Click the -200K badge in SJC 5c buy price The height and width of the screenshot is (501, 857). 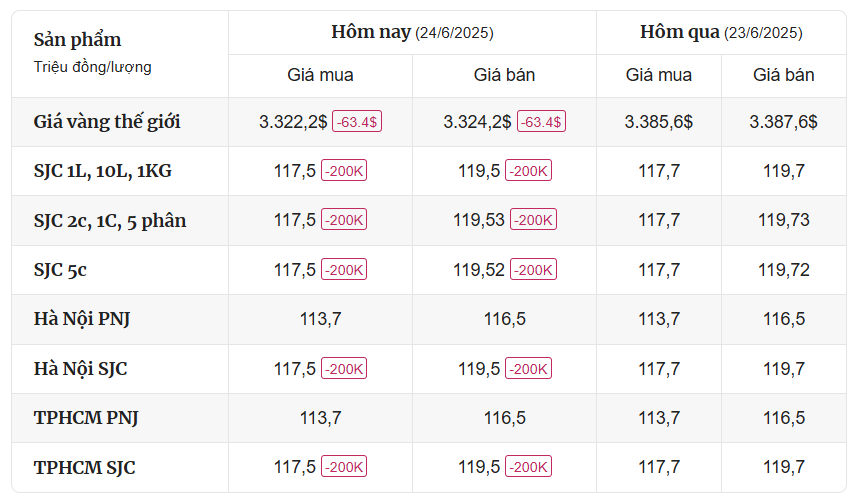coord(344,269)
